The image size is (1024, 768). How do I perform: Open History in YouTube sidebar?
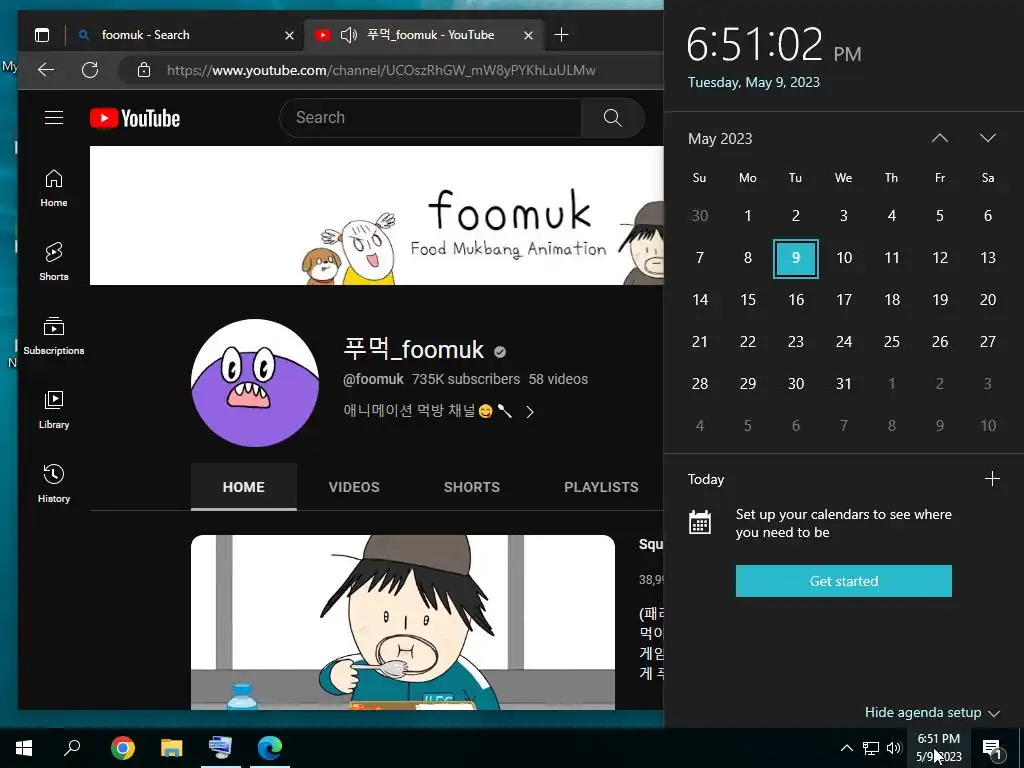[54, 483]
